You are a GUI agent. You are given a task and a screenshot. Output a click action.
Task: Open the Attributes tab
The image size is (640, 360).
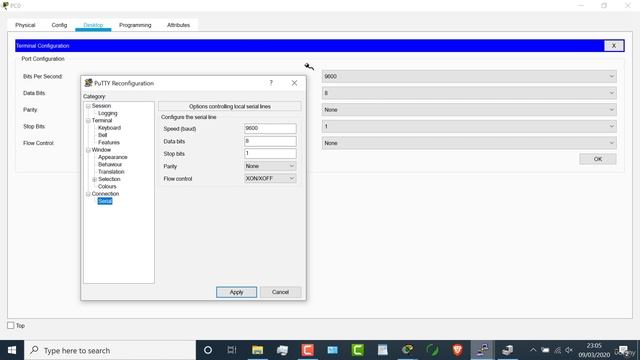(178, 25)
